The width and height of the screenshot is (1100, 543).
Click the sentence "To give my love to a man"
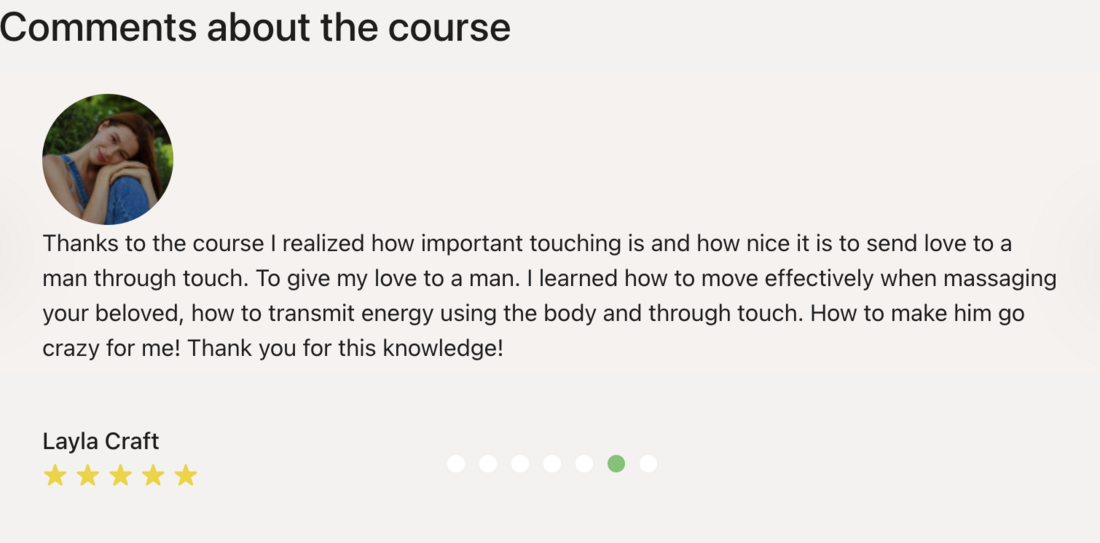coord(388,279)
